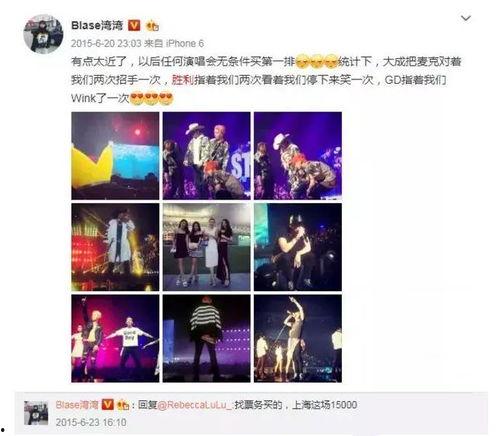Click the 2015-6-23 16:10 reply timestamp

[91, 423]
